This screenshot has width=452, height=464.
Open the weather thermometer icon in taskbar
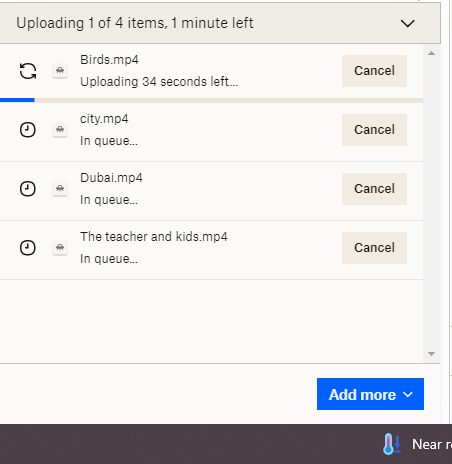click(x=392, y=444)
